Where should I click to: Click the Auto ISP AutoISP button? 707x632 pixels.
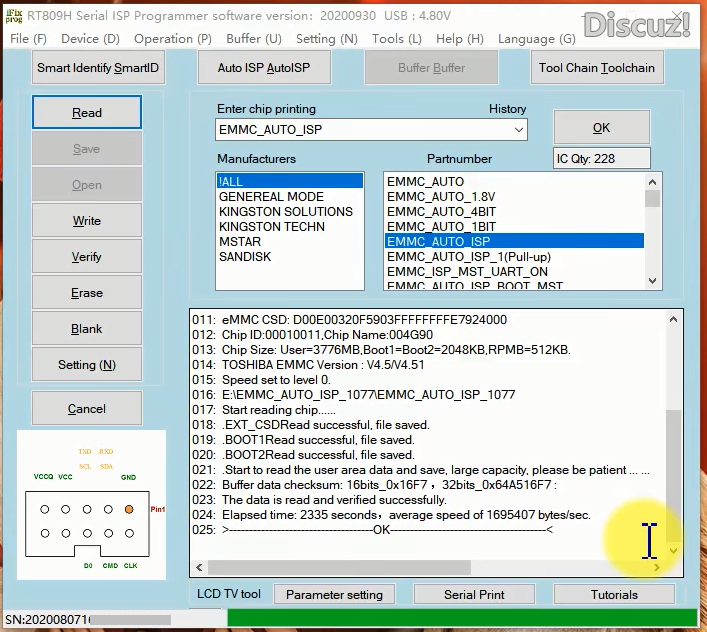[x=264, y=68]
